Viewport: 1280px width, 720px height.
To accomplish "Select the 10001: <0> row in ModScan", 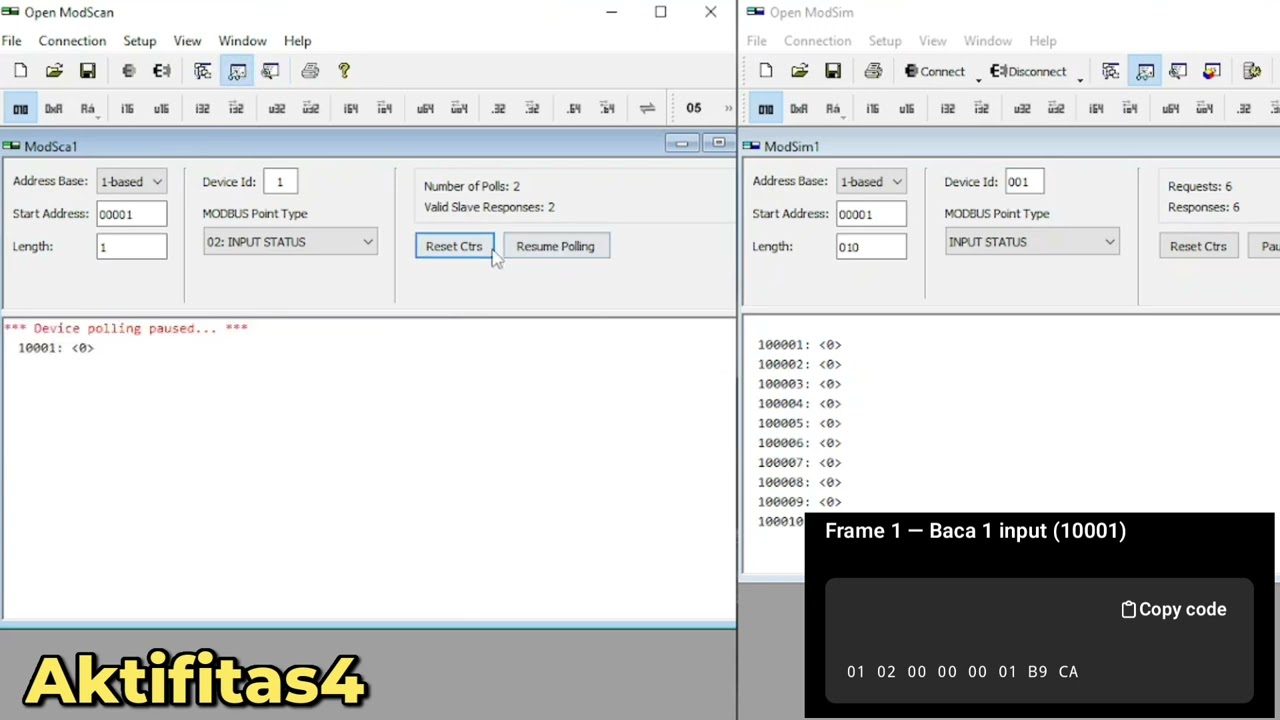I will pos(56,348).
